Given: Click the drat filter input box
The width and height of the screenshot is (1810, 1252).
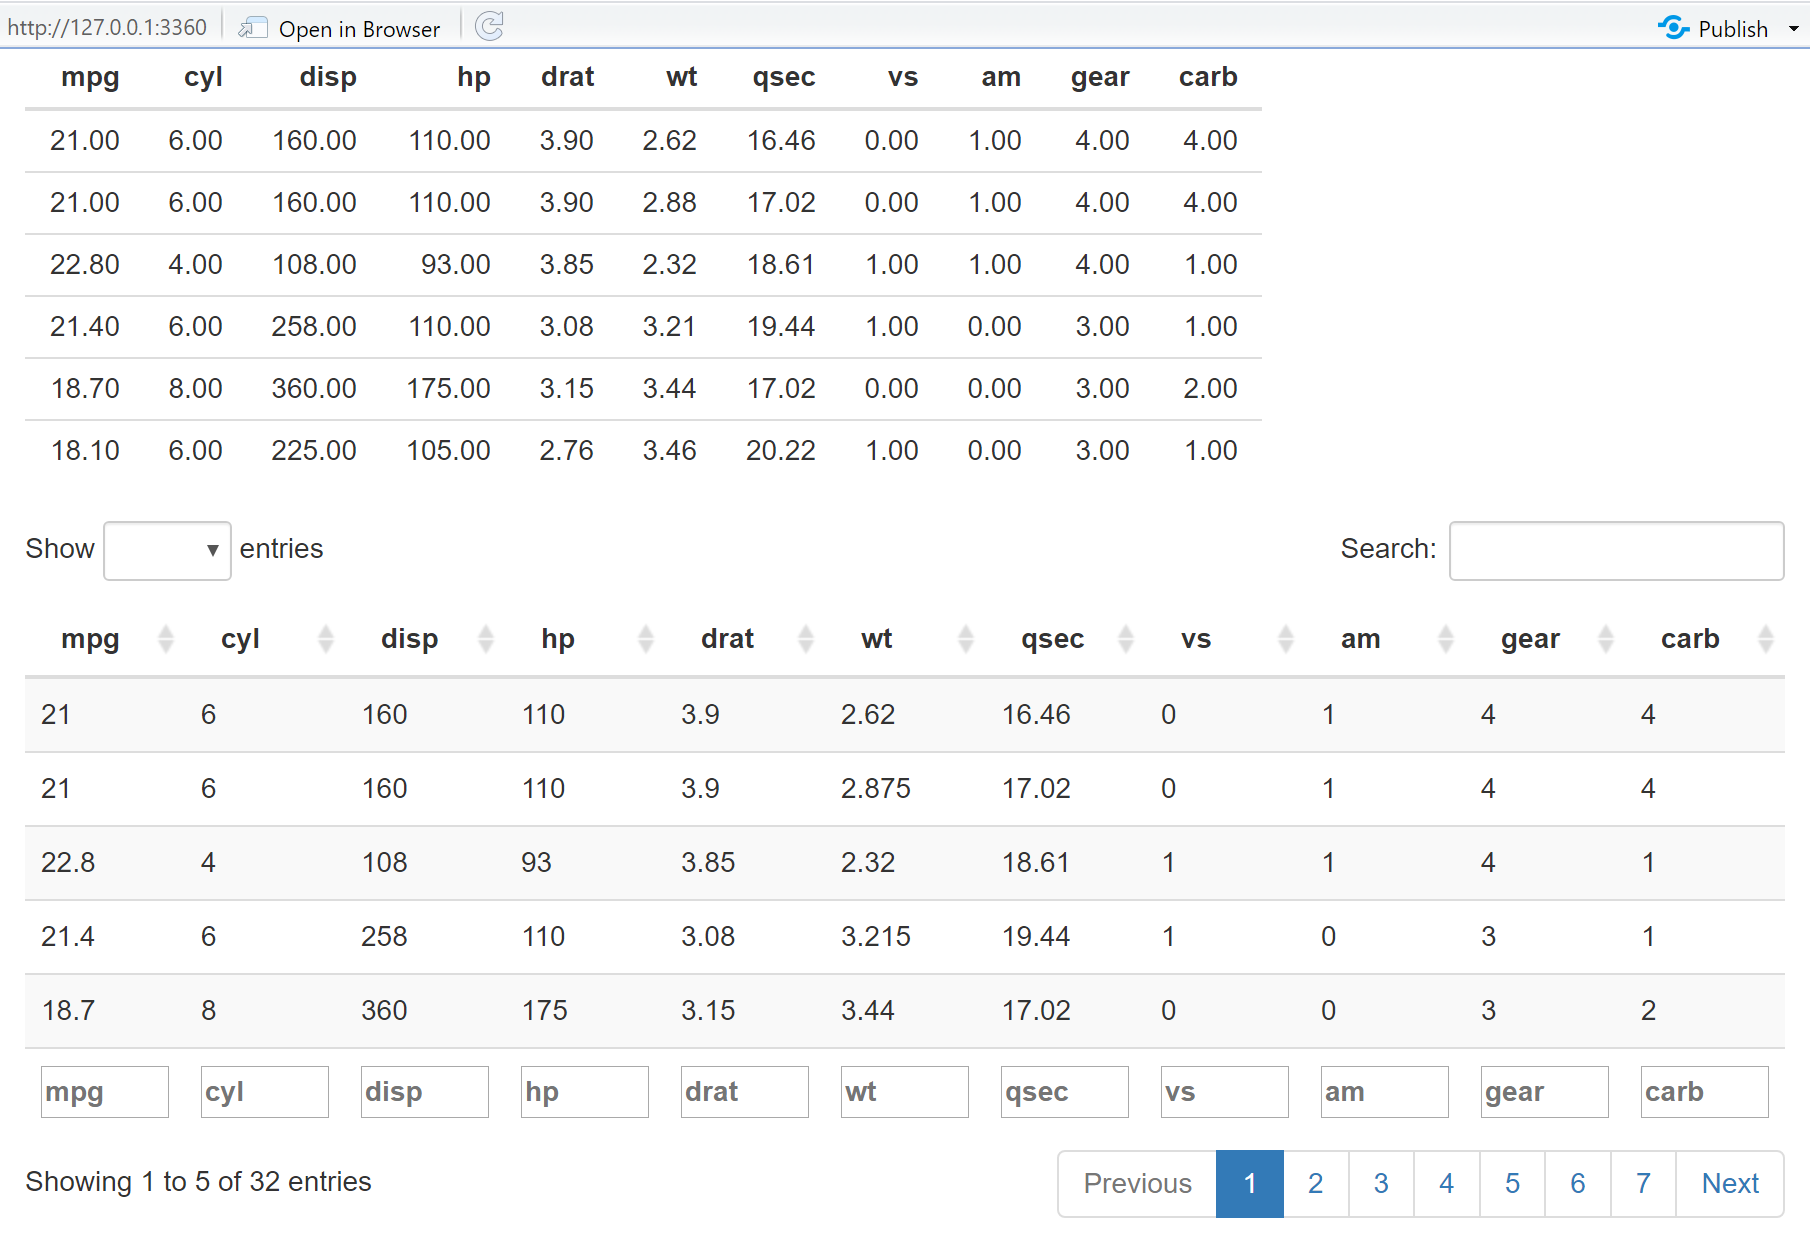Looking at the screenshot, I should click(745, 1092).
